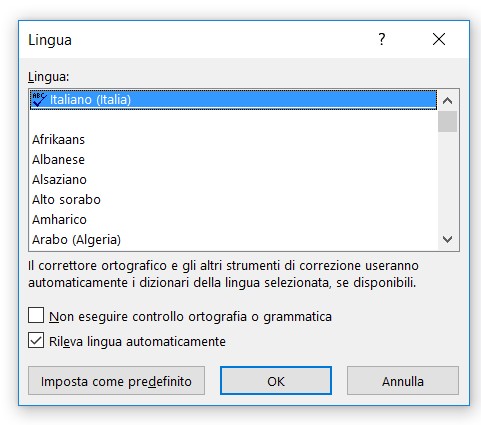Viewport: 481px width, 425px height.
Task: Select Italiano (Italia) in the list
Action: pos(233,99)
